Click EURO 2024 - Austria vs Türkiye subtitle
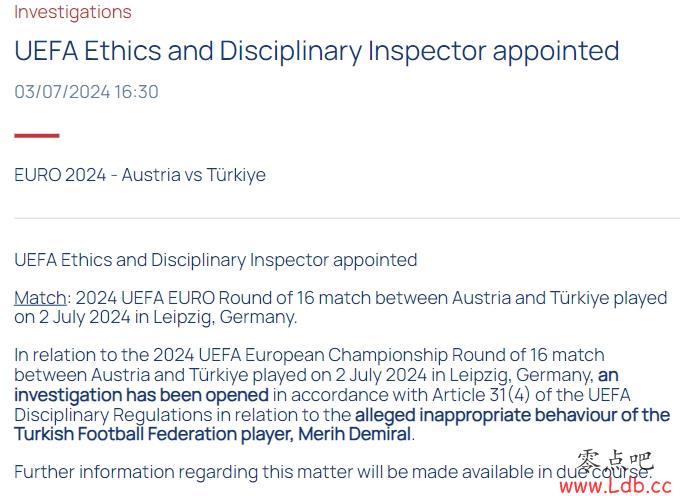The width and height of the screenshot is (681, 496). 140,175
